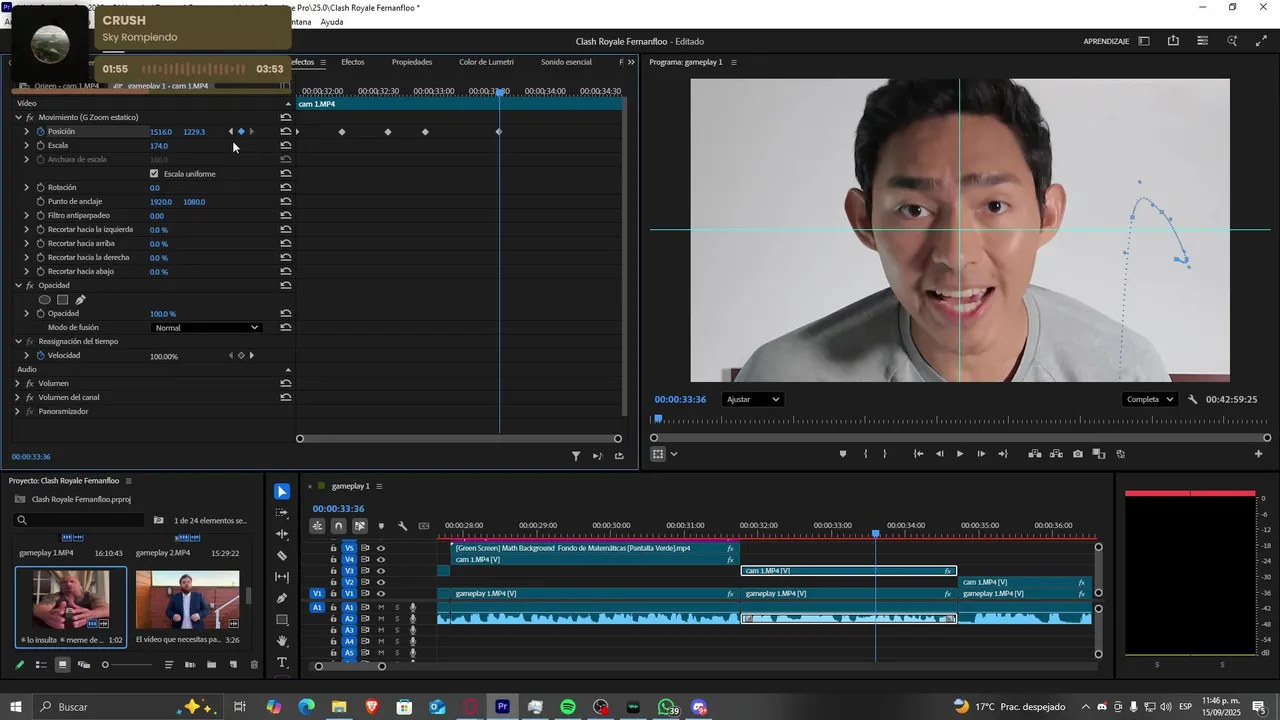
Task: Open Spotify from taskbar
Action: pos(568,707)
